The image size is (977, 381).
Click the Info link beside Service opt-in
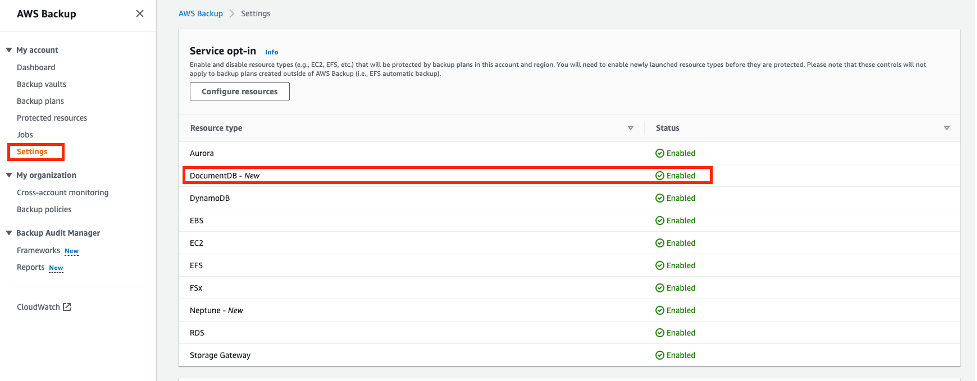272,52
